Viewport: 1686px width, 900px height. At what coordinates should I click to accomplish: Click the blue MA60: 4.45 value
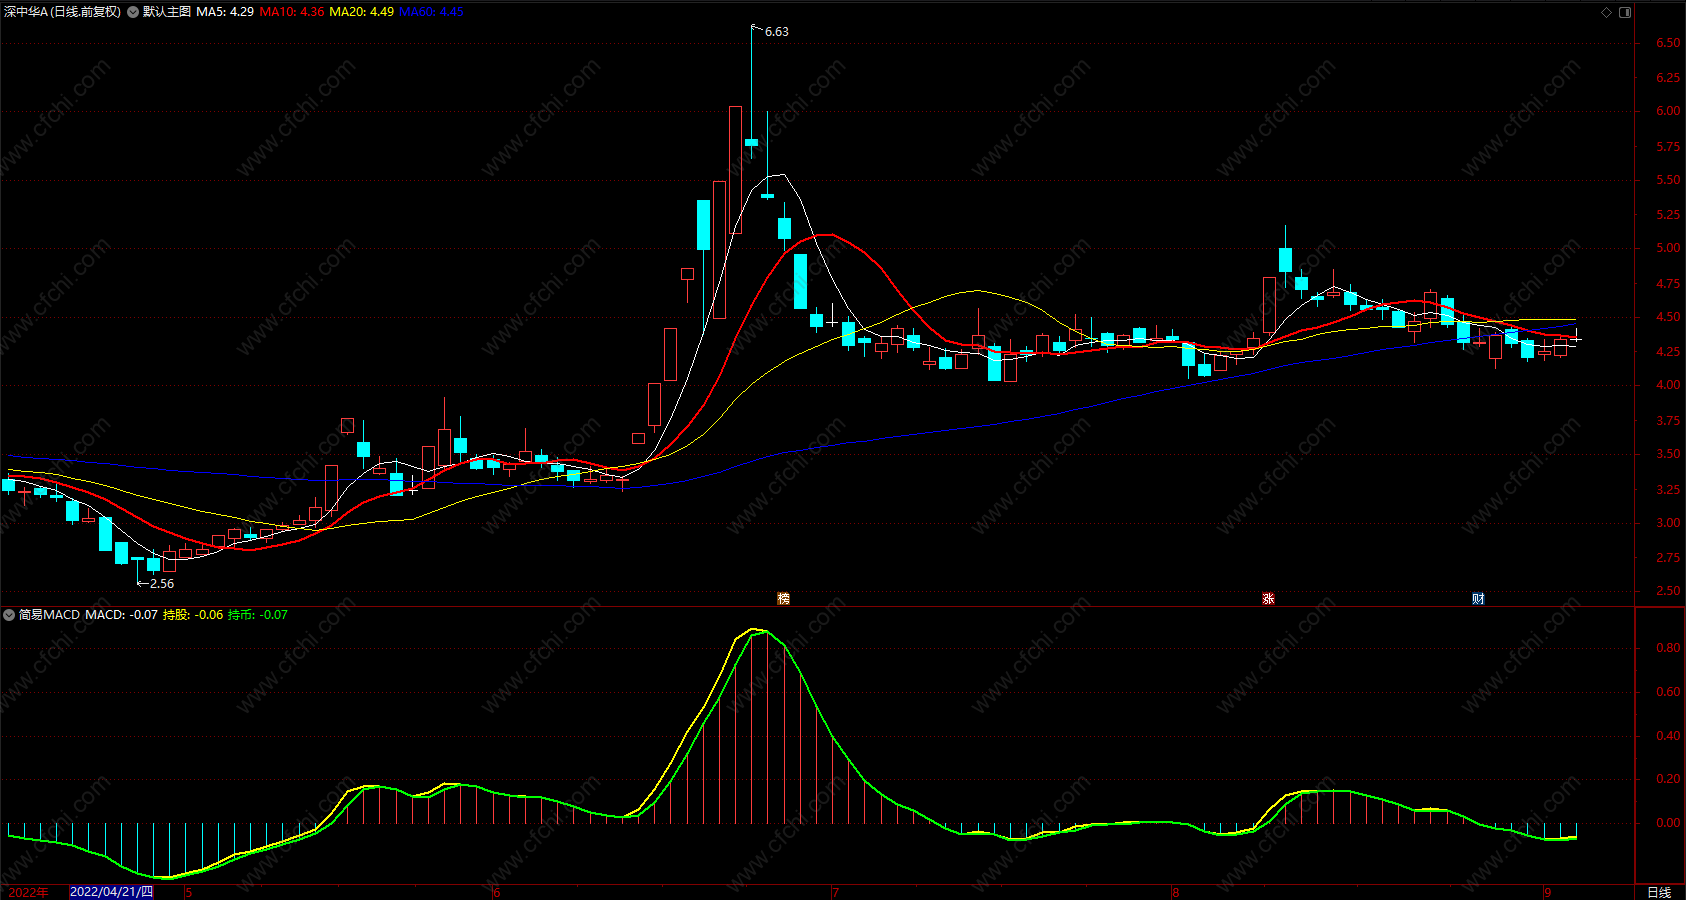point(431,12)
